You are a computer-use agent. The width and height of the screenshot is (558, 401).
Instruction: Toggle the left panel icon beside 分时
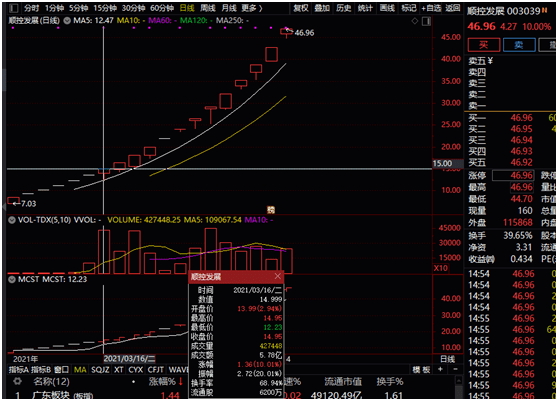[x=14, y=8]
